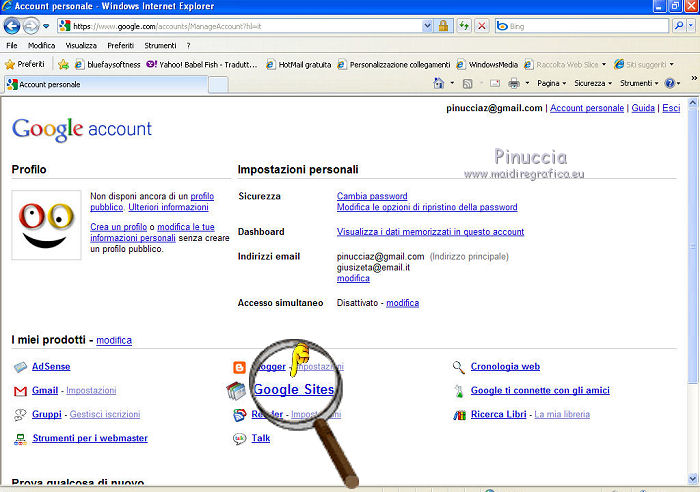Screen dimensions: 700x492
Task: Open the ? help menu
Action: coord(188,46)
